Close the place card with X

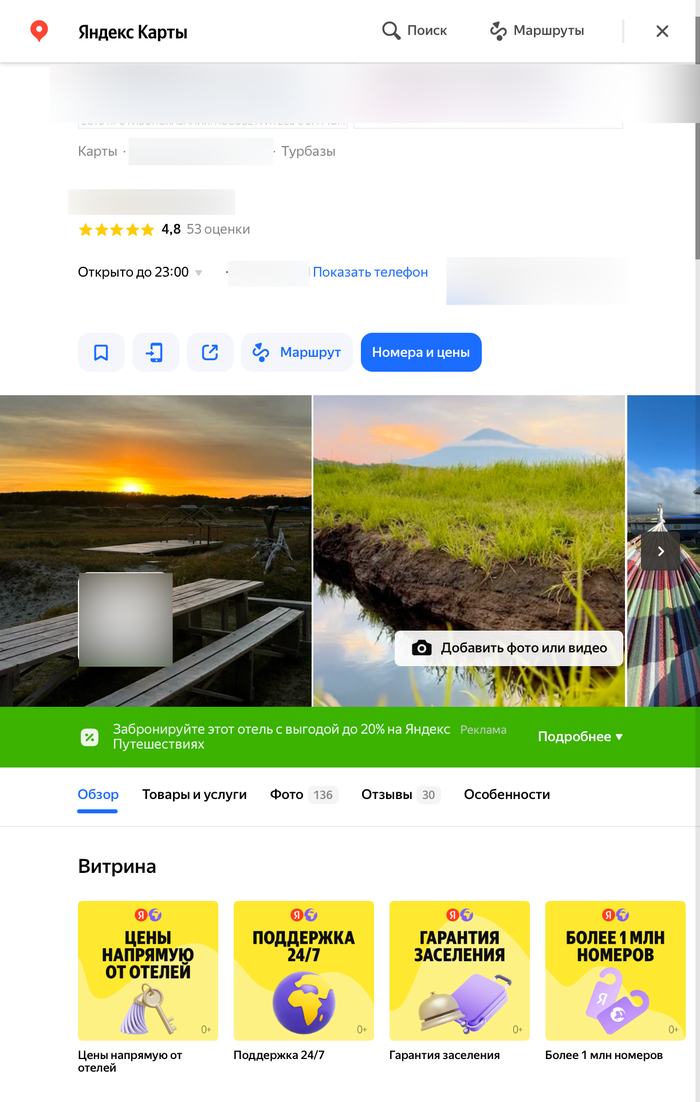click(662, 31)
